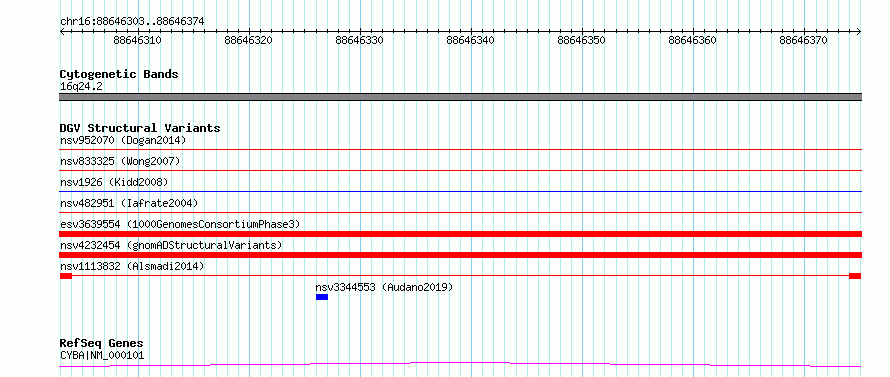Click the right arrow of the ruler
Image resolution: width=890 pixels, height=377 pixels.
pyautogui.click(x=858, y=32)
